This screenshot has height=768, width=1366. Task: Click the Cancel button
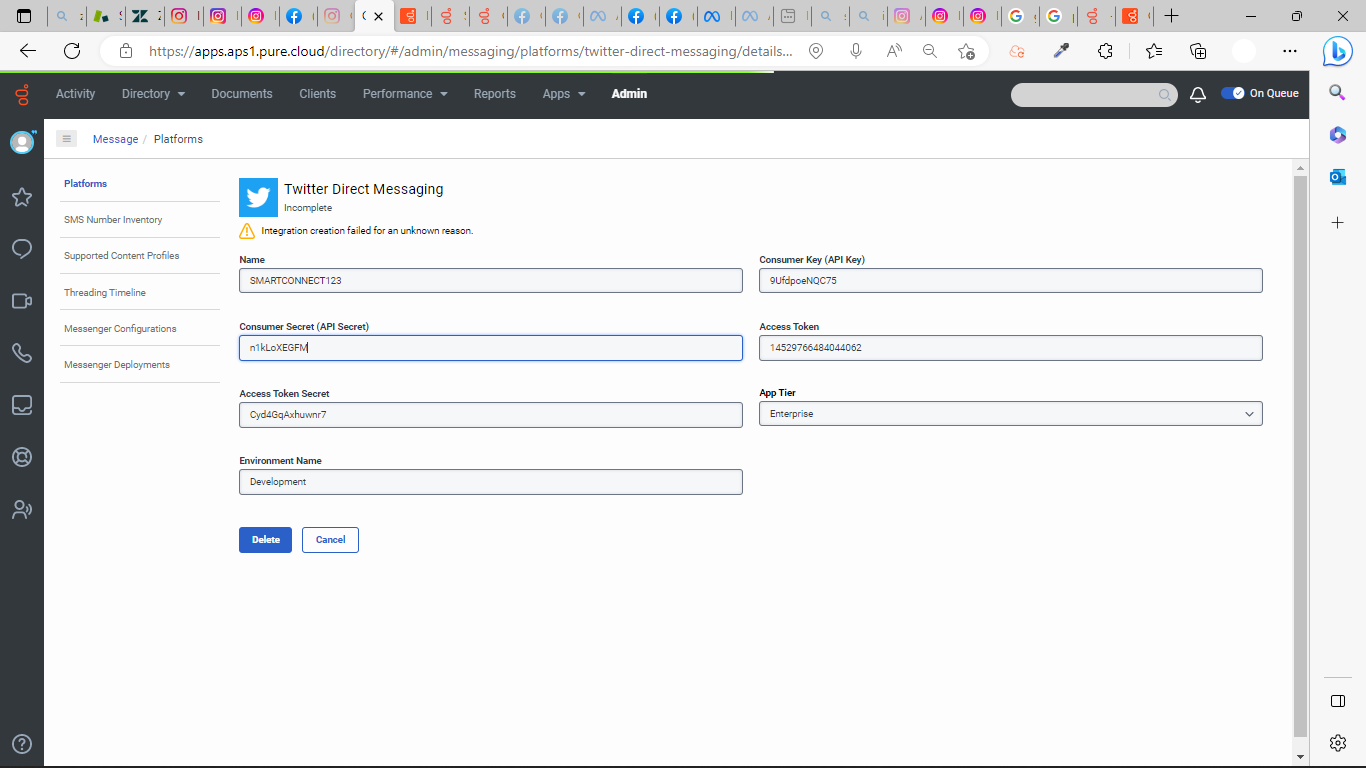click(330, 540)
